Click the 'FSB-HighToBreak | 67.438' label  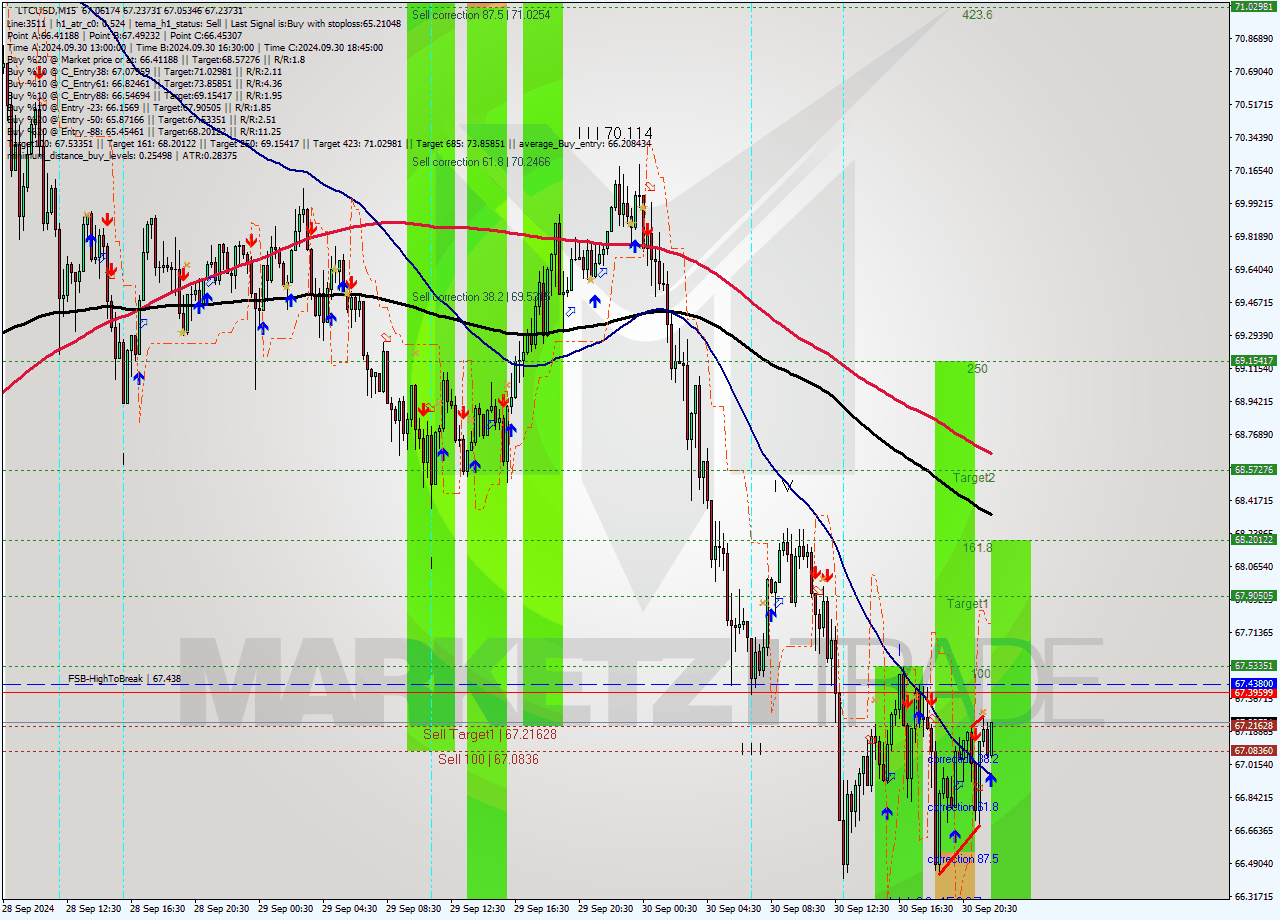(125, 678)
